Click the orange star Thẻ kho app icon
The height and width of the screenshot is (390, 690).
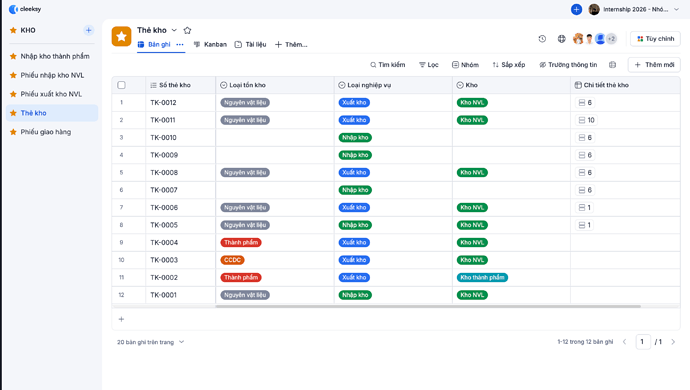[x=121, y=37]
